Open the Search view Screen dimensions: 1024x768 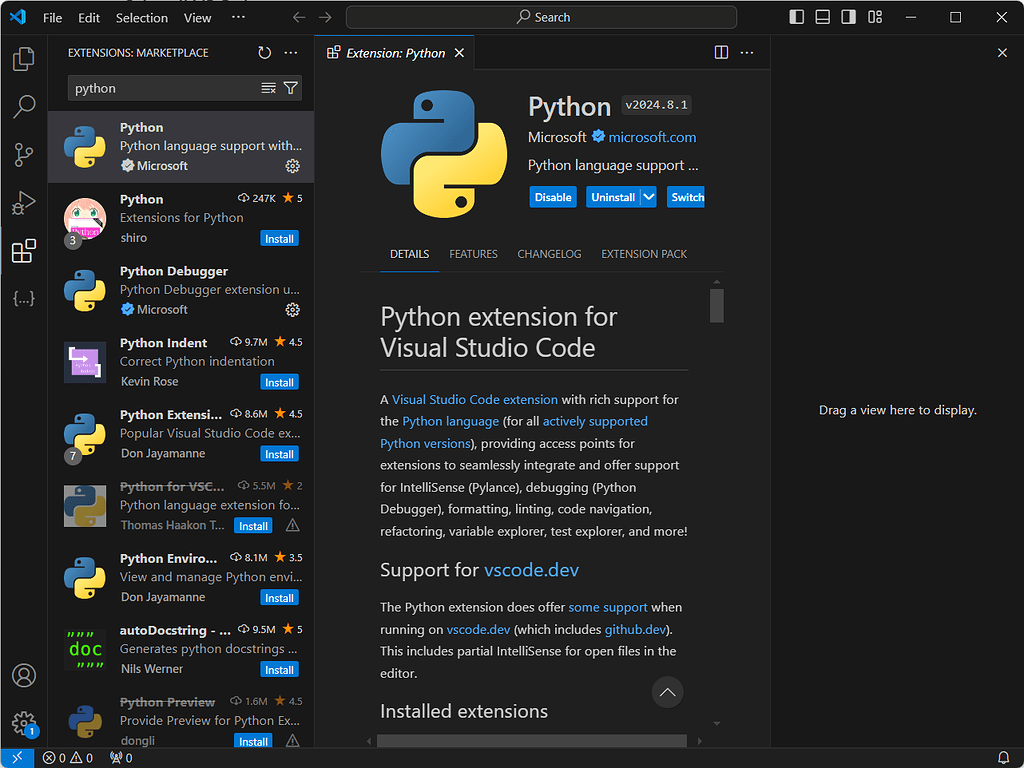(23, 107)
